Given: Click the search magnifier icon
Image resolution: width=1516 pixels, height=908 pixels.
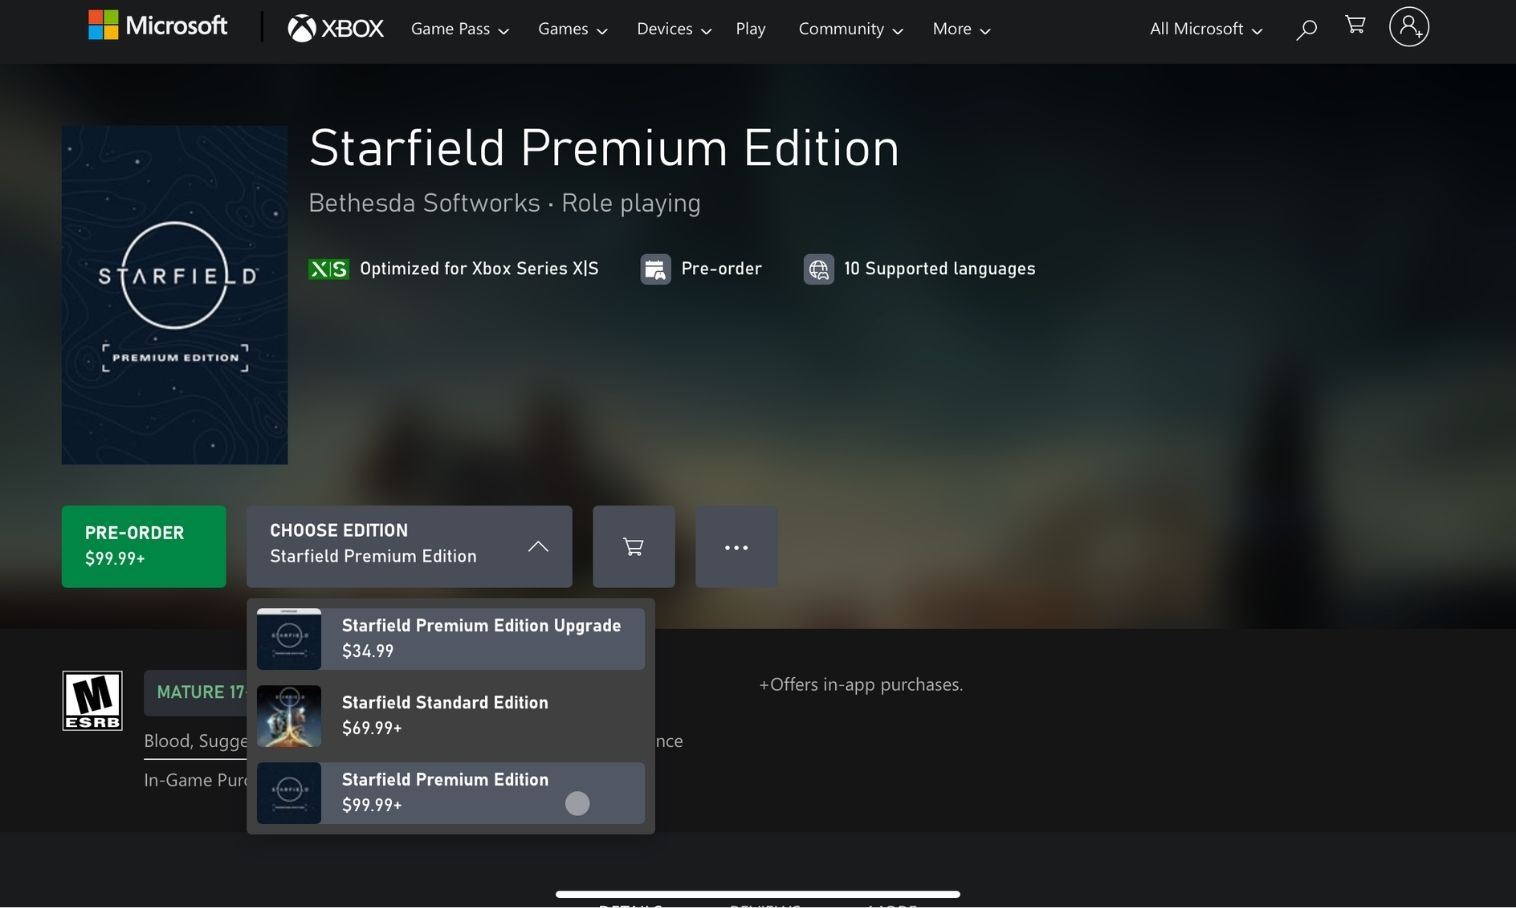Looking at the screenshot, I should click(1305, 29).
